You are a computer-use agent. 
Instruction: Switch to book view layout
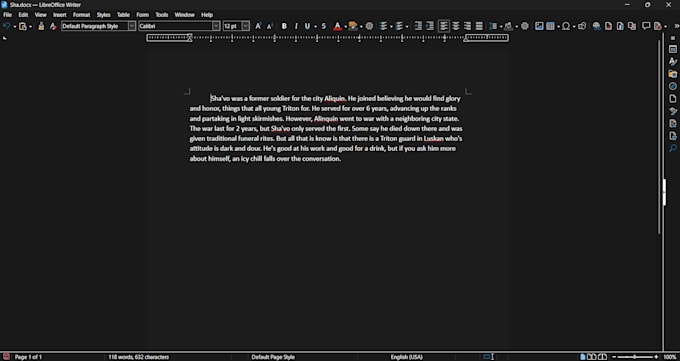[x=602, y=357]
